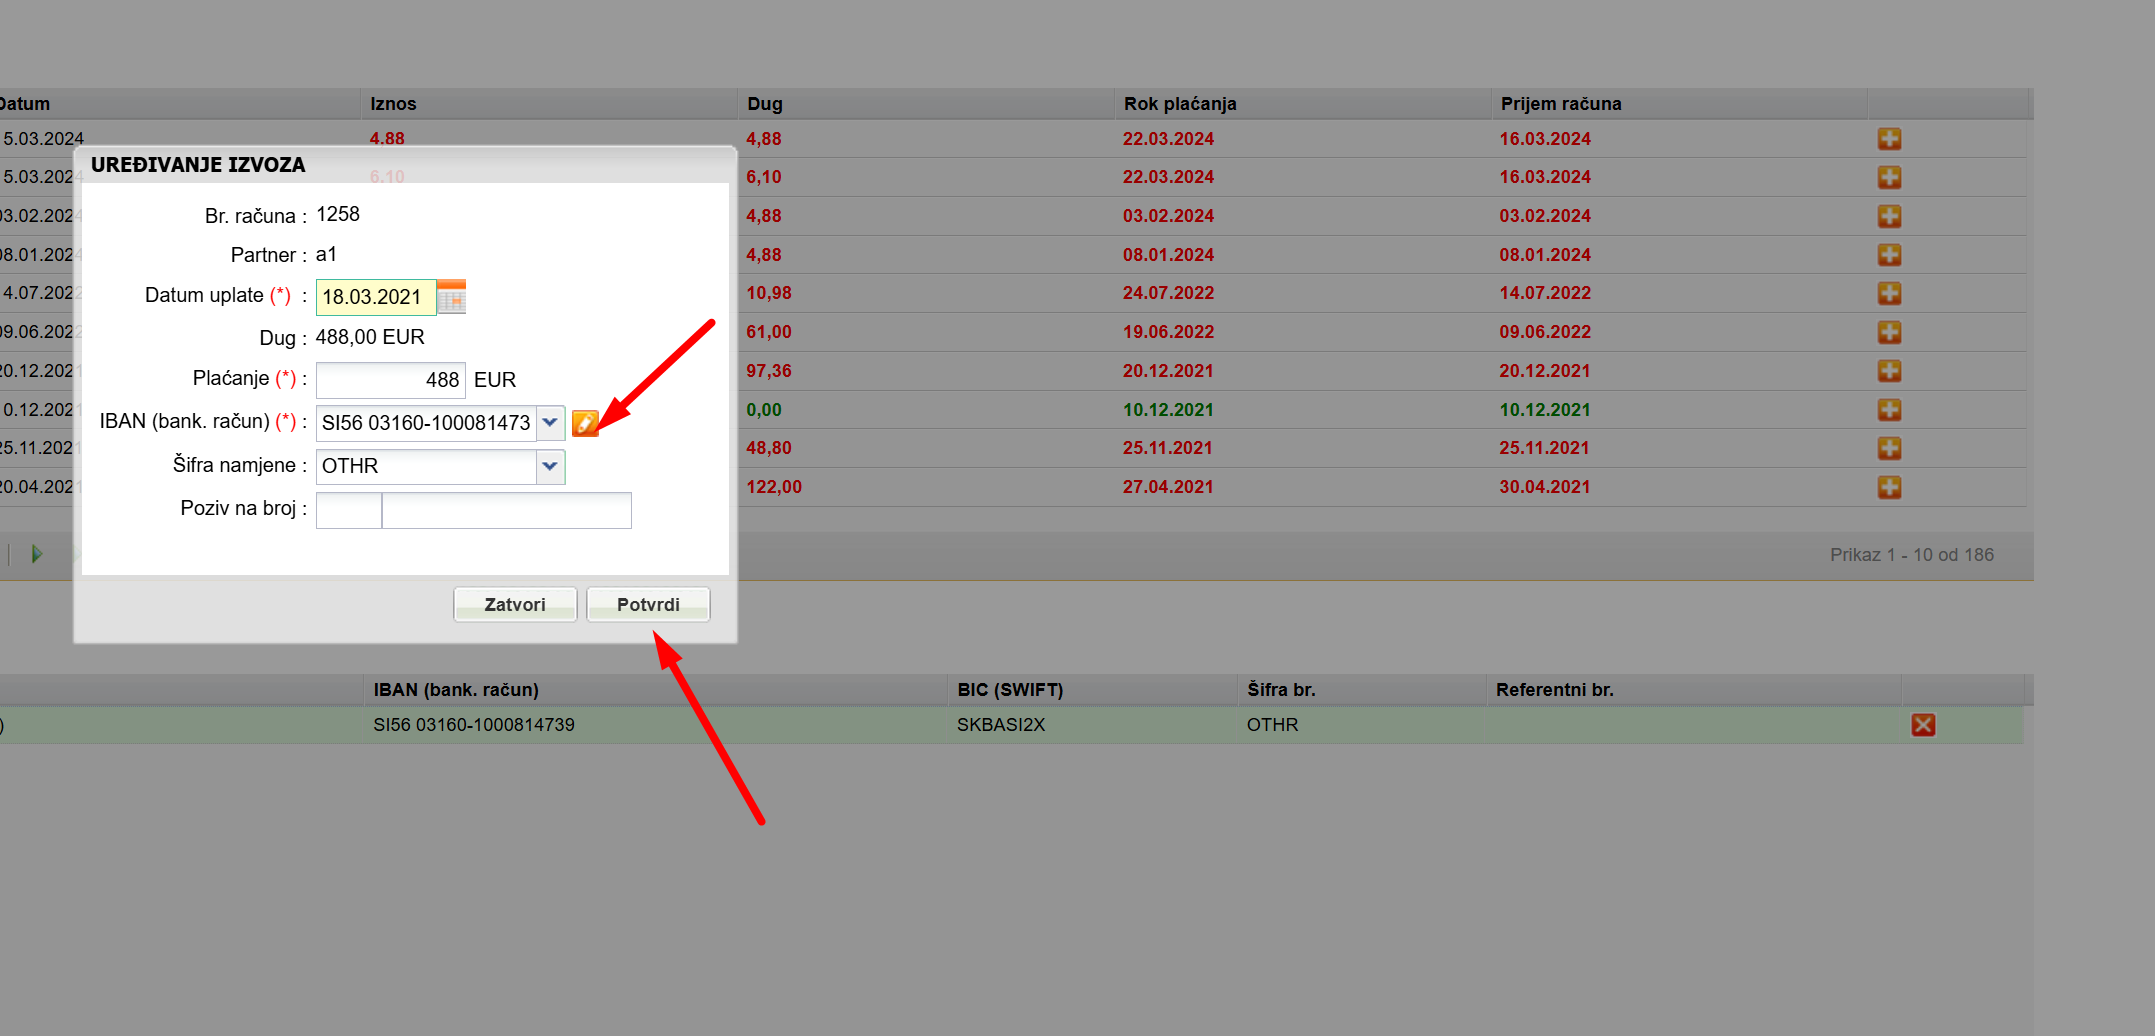Click the long Poziv na broj reference field

(507, 510)
